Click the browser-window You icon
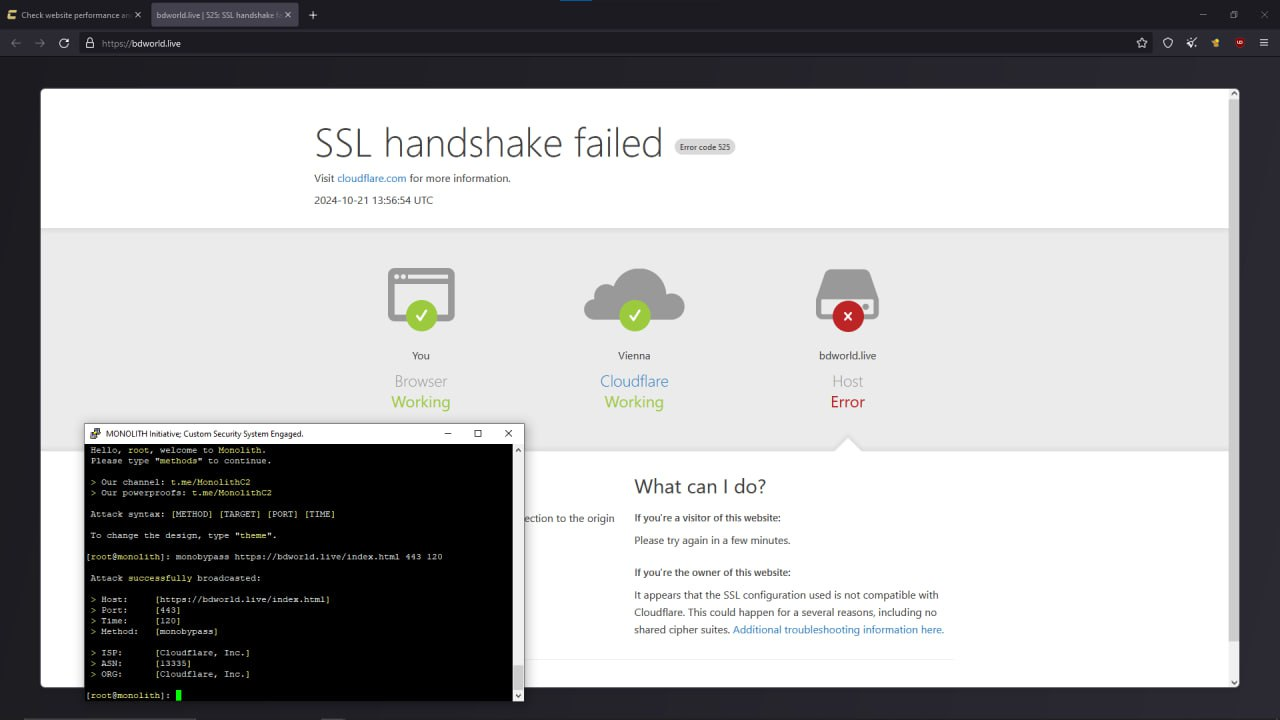 click(421, 299)
